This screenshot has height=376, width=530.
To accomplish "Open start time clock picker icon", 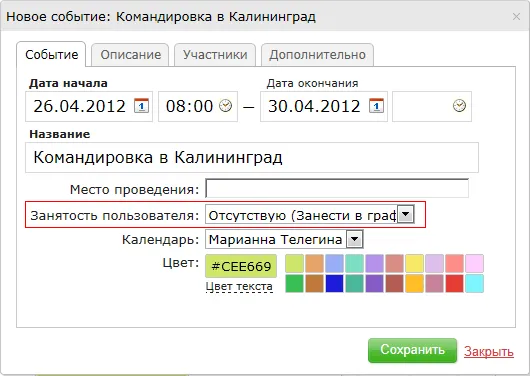I will [225, 105].
